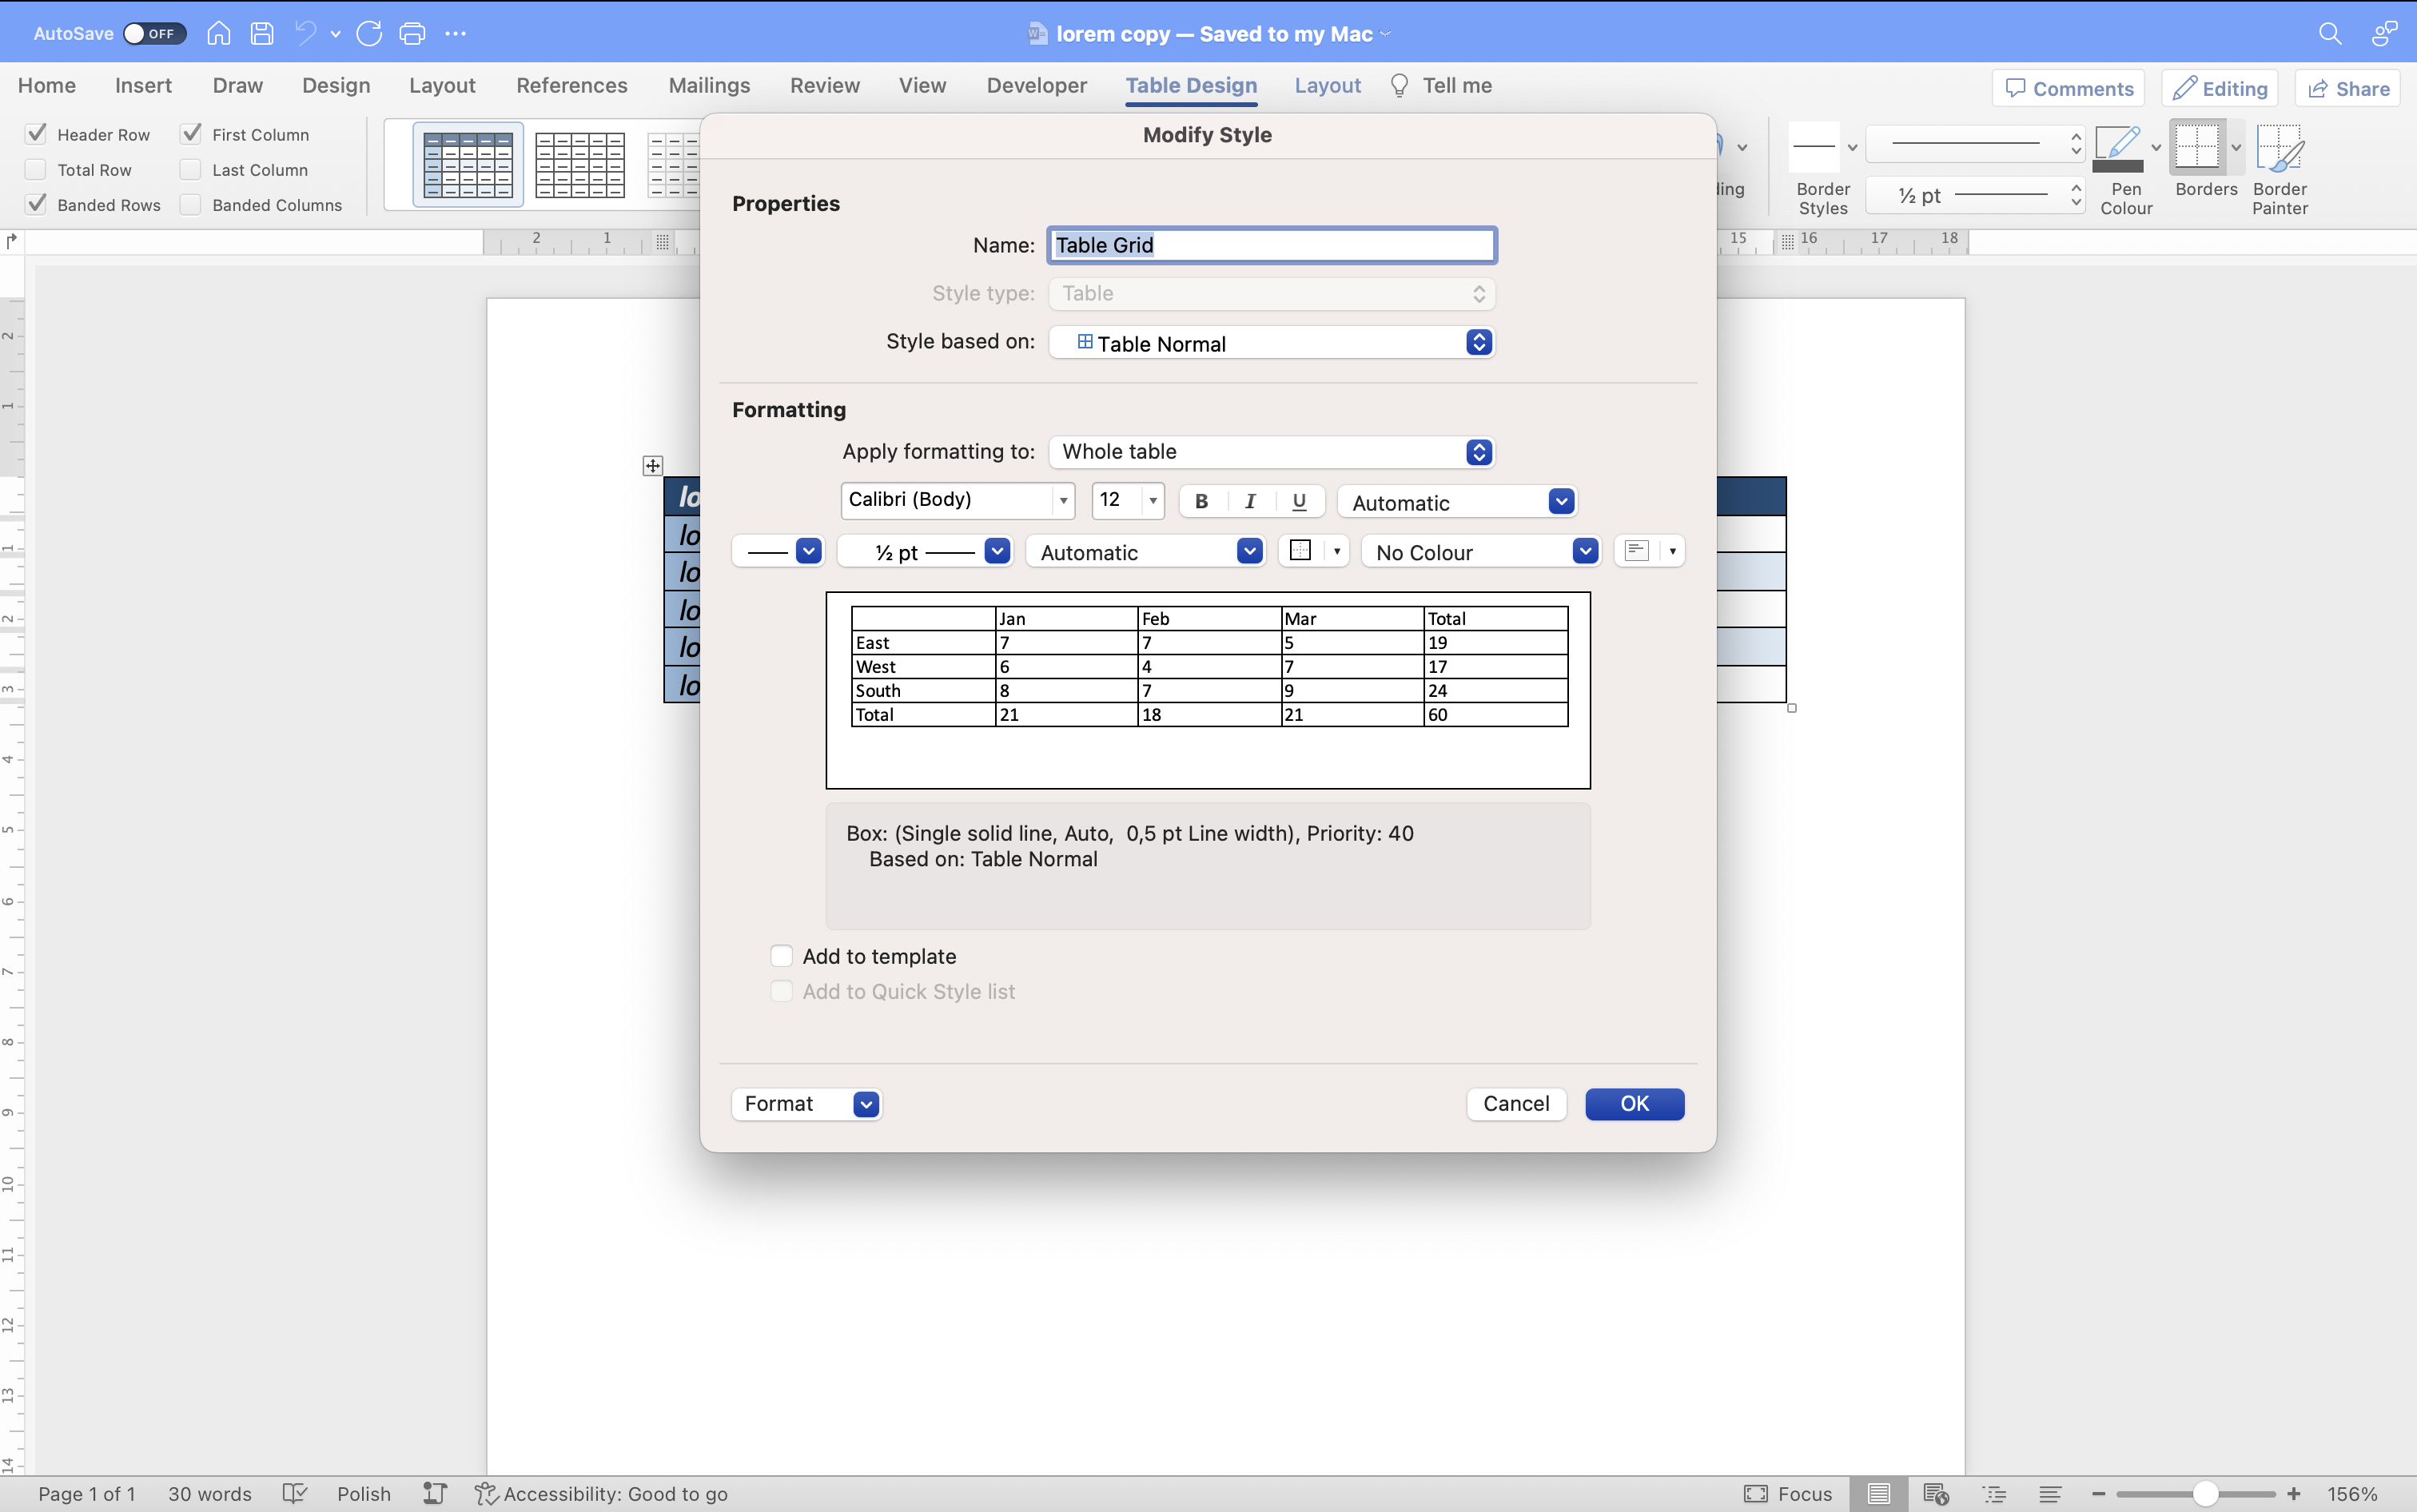Open the Style based on dropdown
The width and height of the screenshot is (2417, 1512).
(x=1272, y=343)
